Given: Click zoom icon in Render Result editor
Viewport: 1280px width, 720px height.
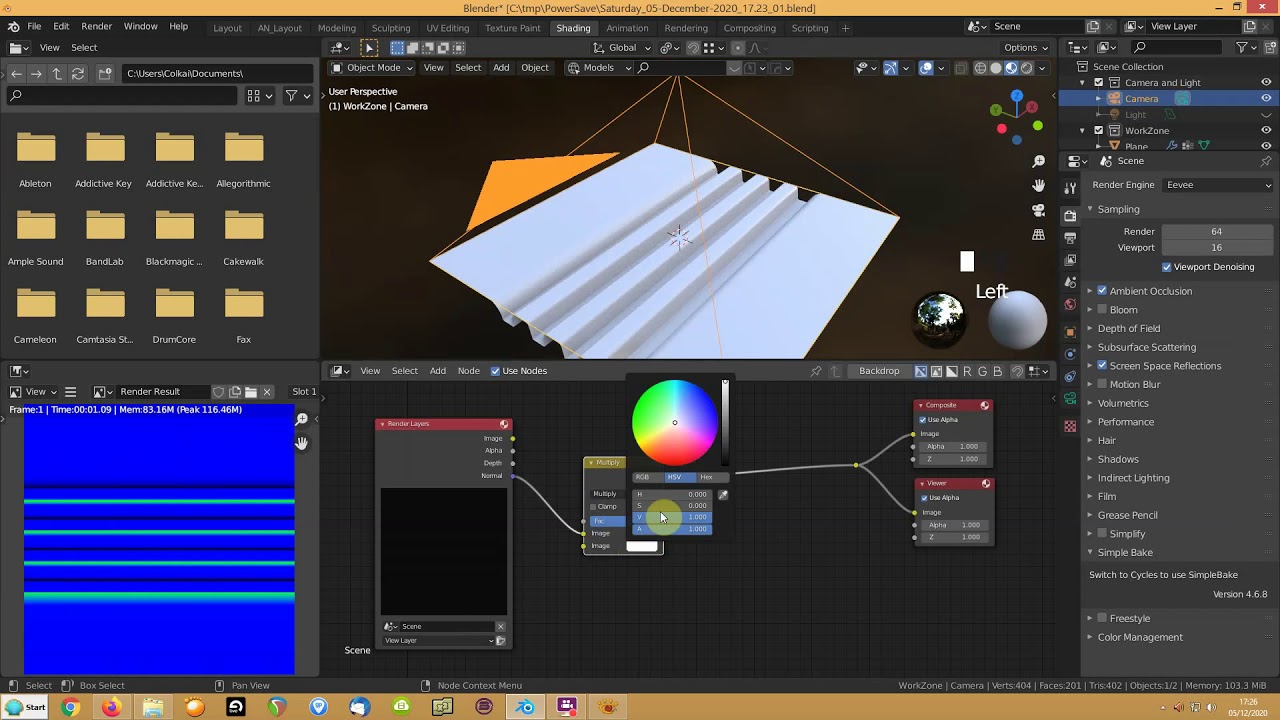Looking at the screenshot, I should coord(301,419).
